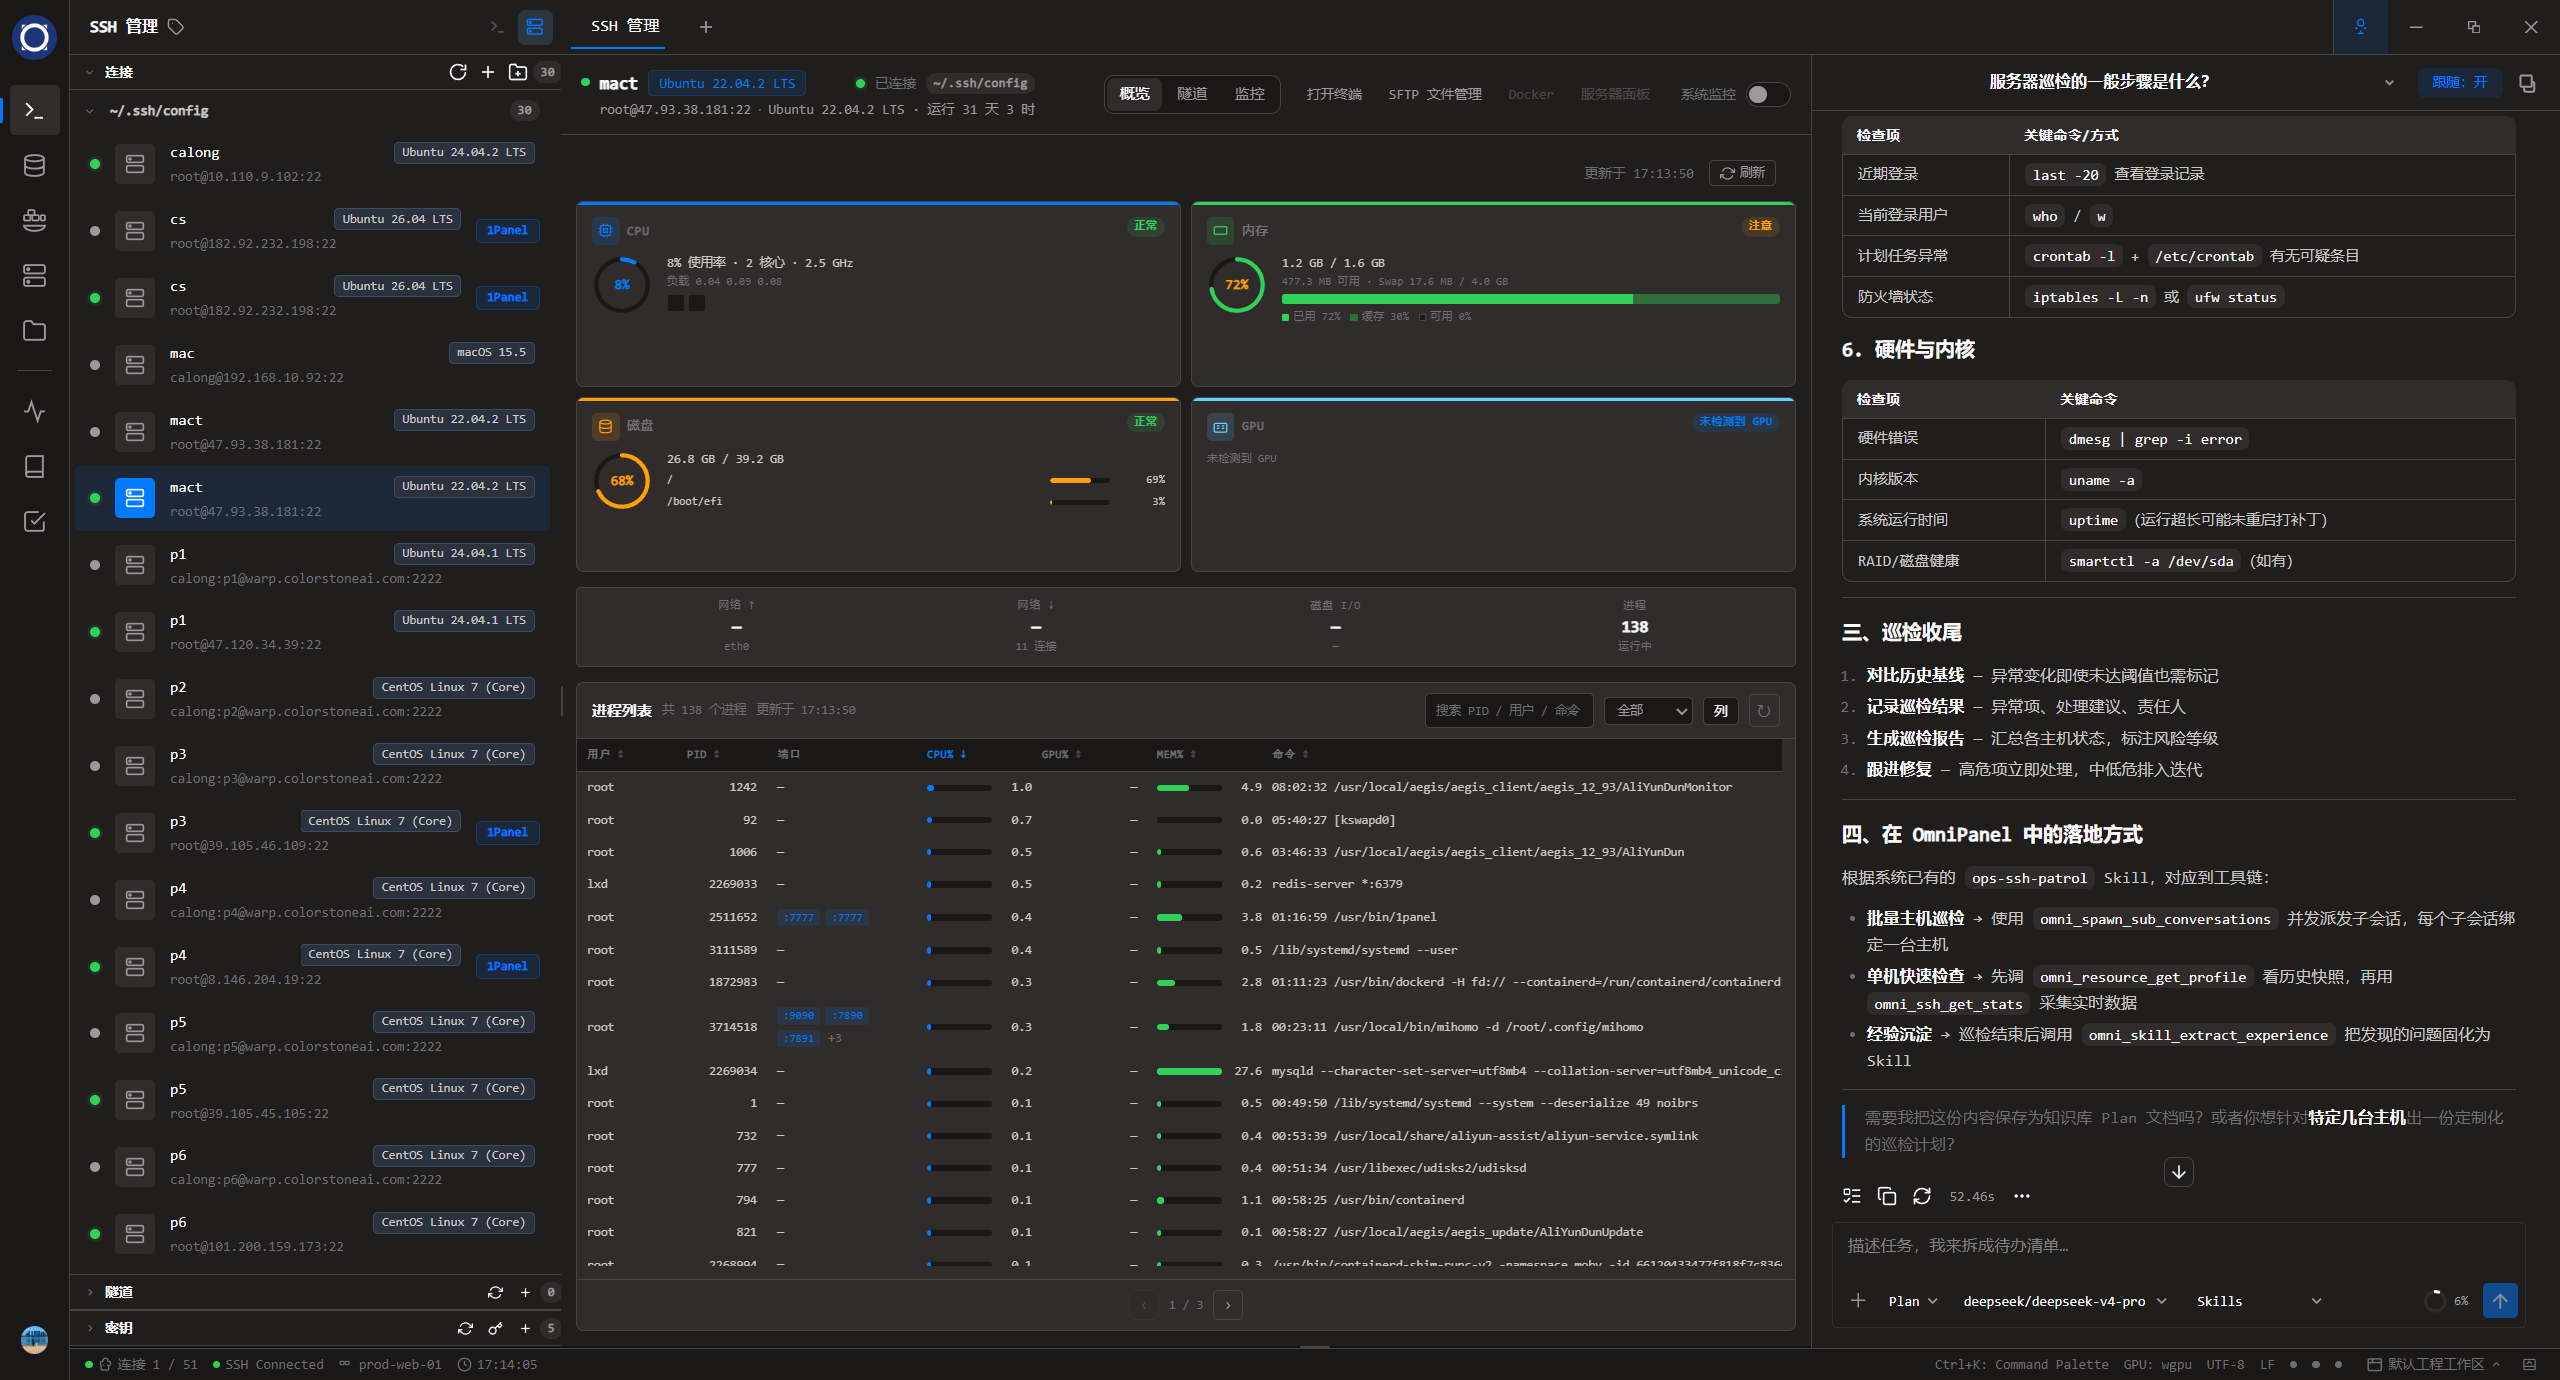
Task: Click the key icon in 密钥 section
Action: click(x=495, y=1328)
